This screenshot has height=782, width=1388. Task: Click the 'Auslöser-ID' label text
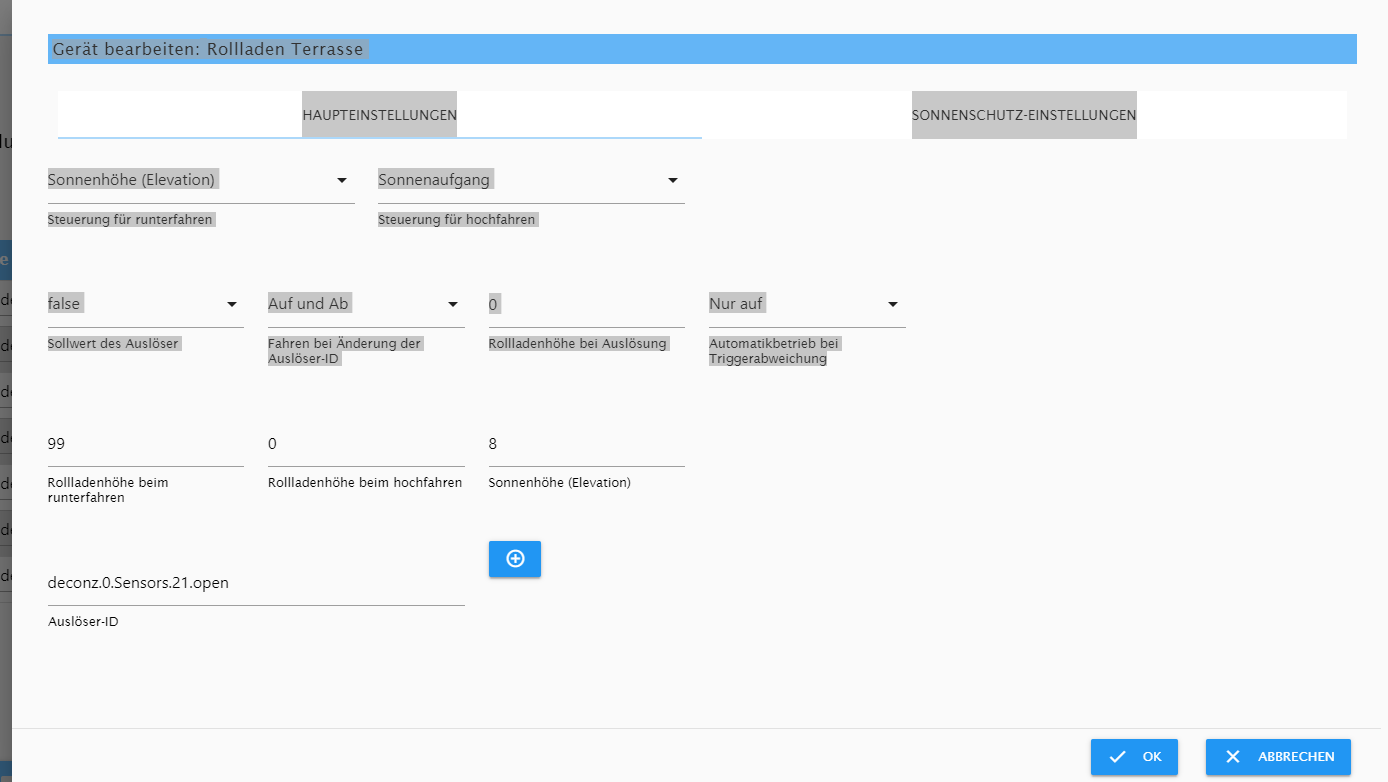(x=83, y=622)
